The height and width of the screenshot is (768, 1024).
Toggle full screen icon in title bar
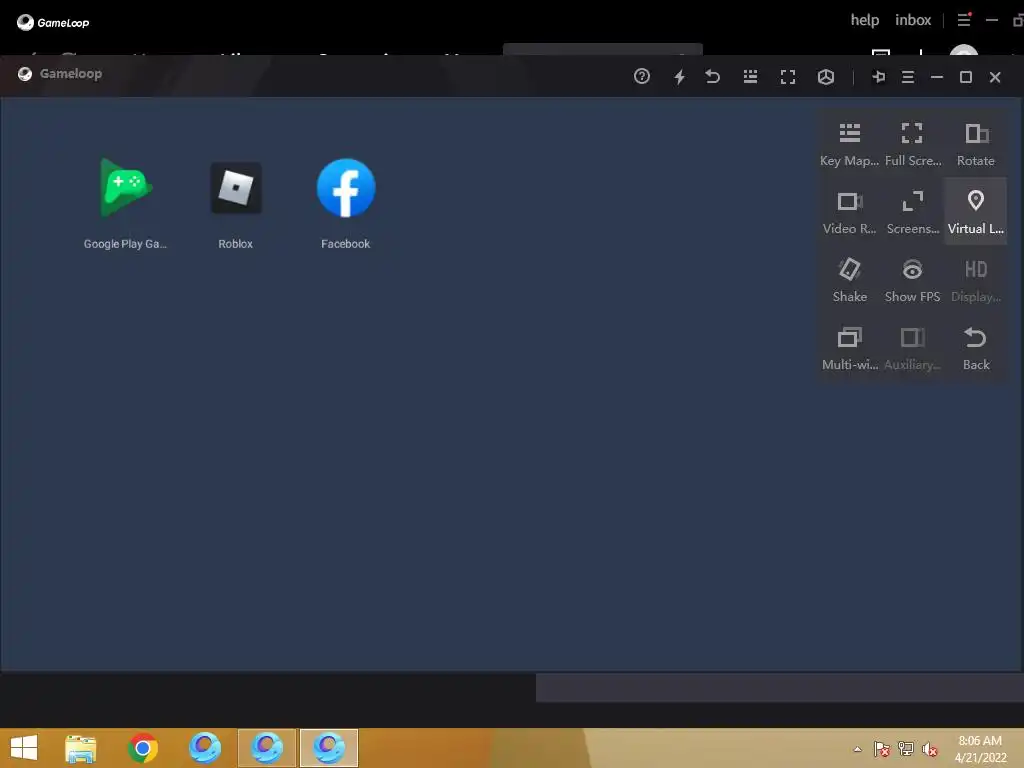(x=788, y=77)
